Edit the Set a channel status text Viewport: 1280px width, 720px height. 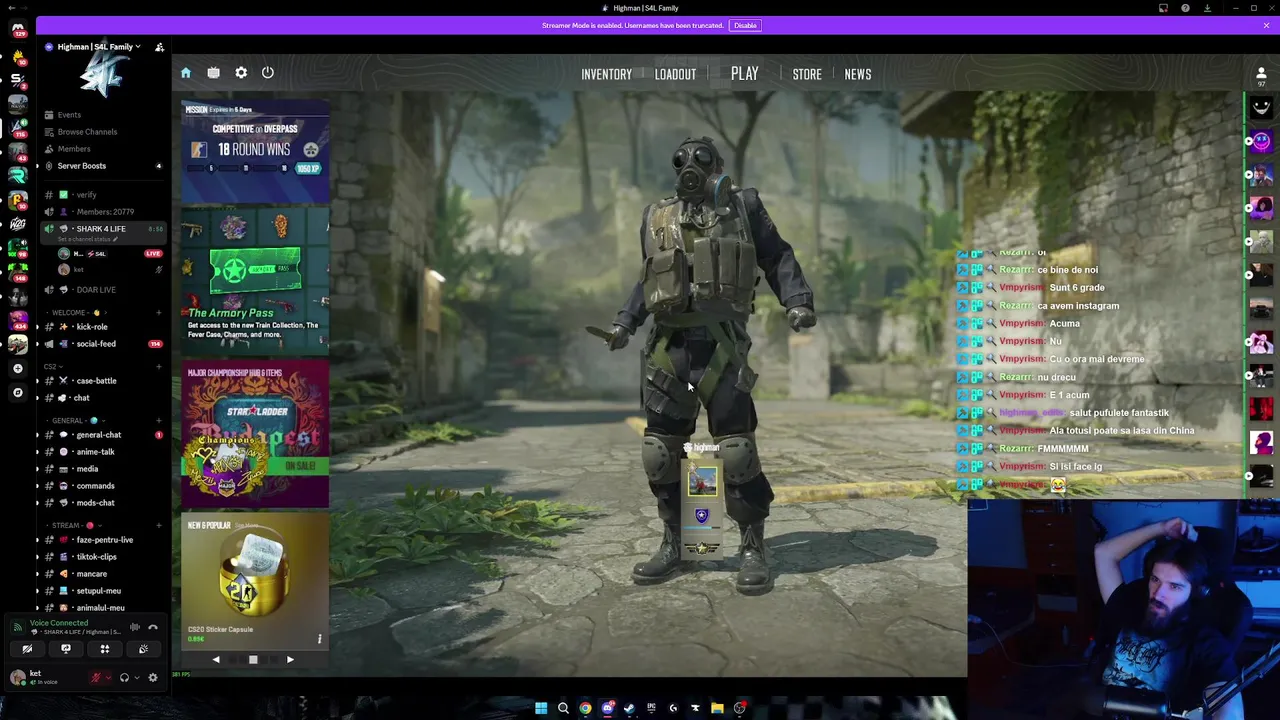coord(88,240)
